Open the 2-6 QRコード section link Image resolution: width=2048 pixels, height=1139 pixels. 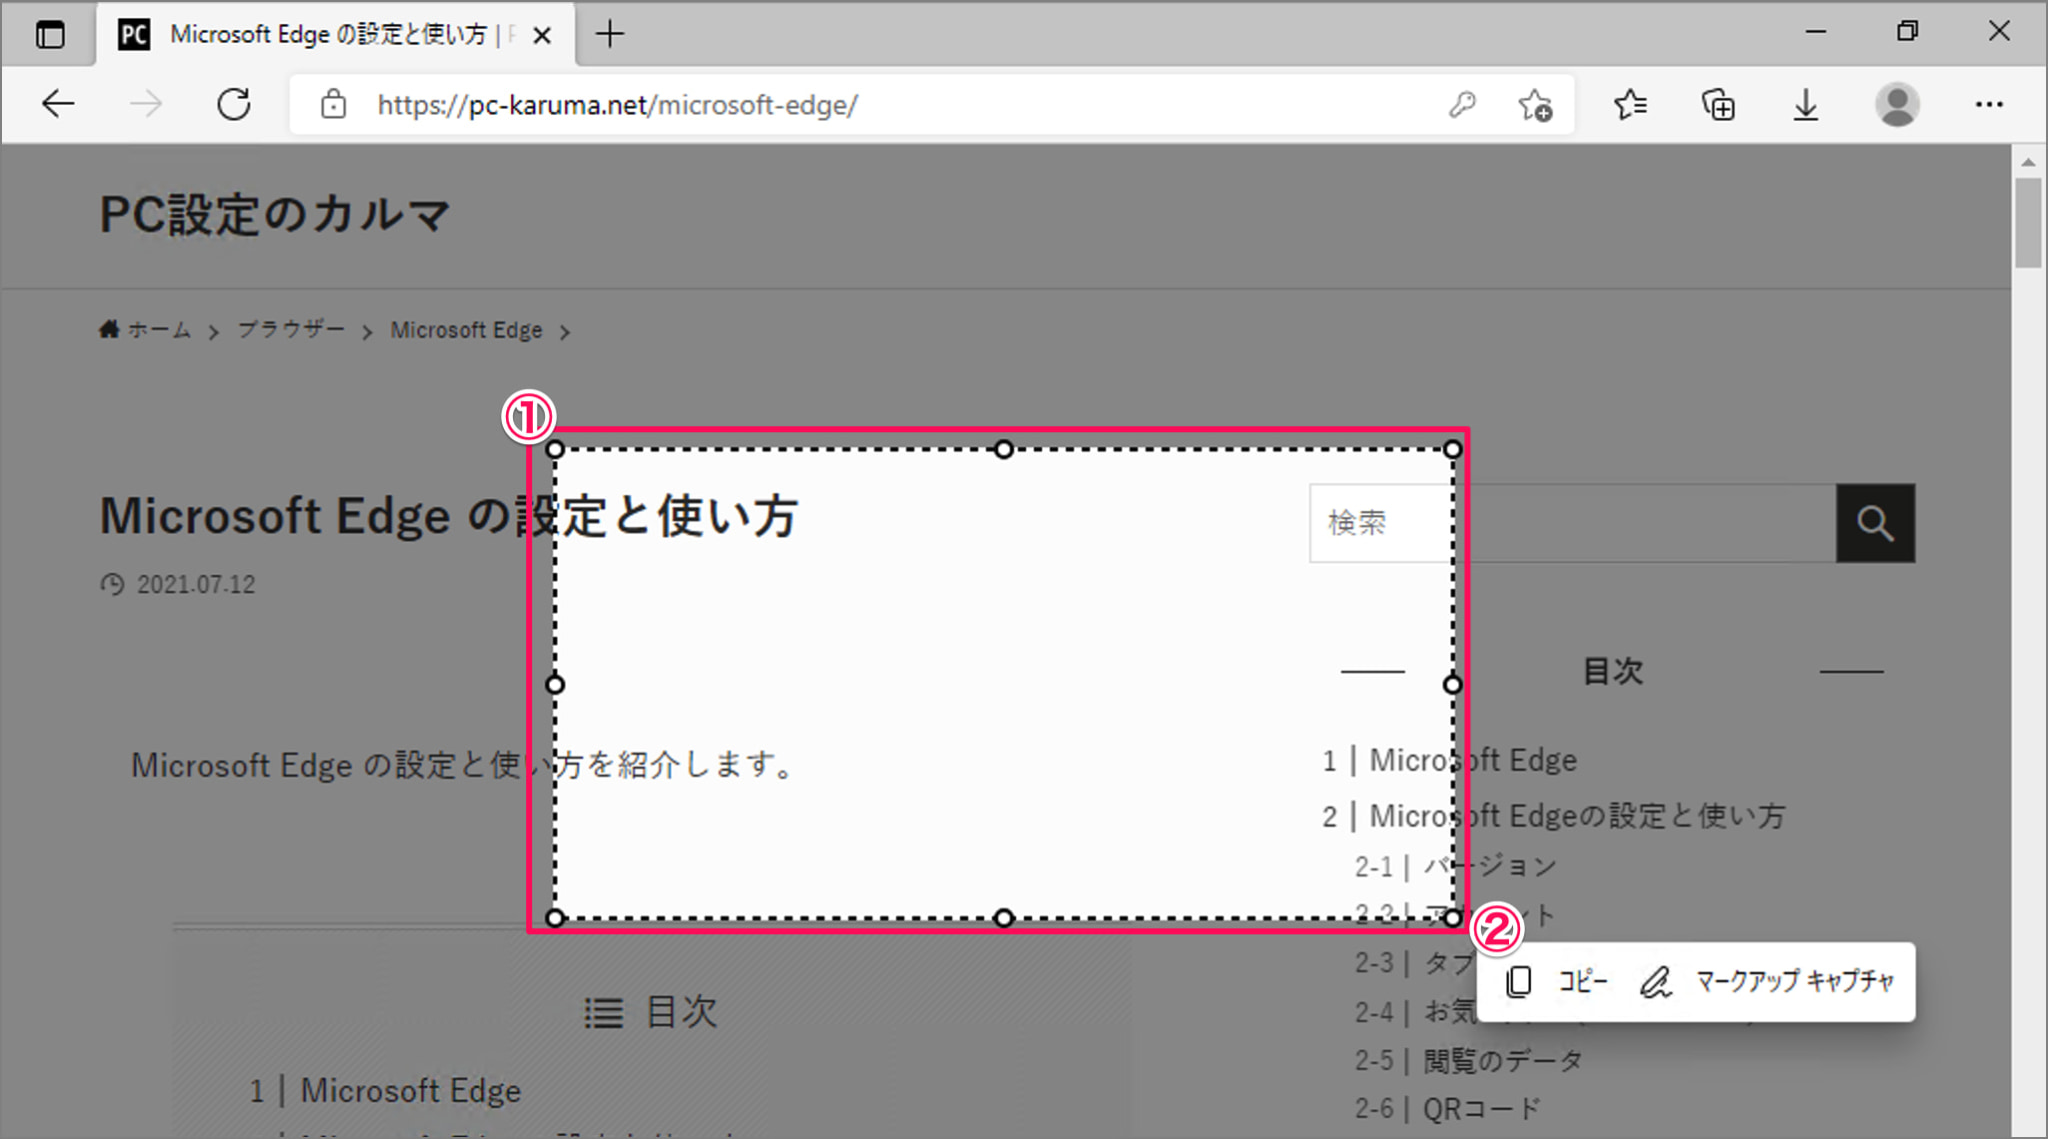click(1447, 1107)
